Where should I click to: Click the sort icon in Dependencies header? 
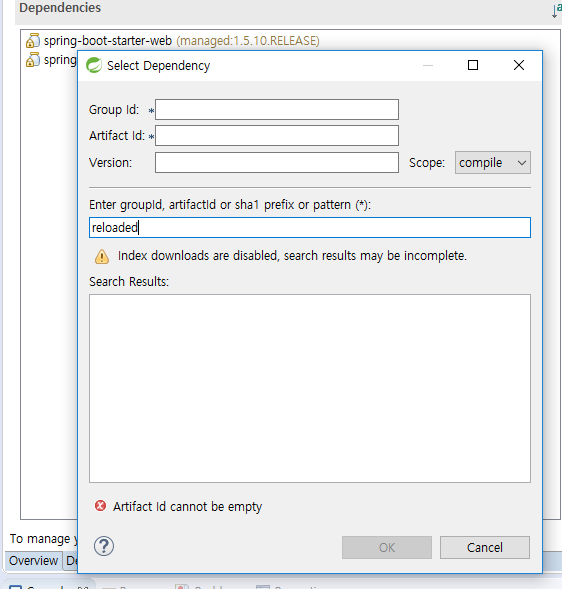coord(557,11)
